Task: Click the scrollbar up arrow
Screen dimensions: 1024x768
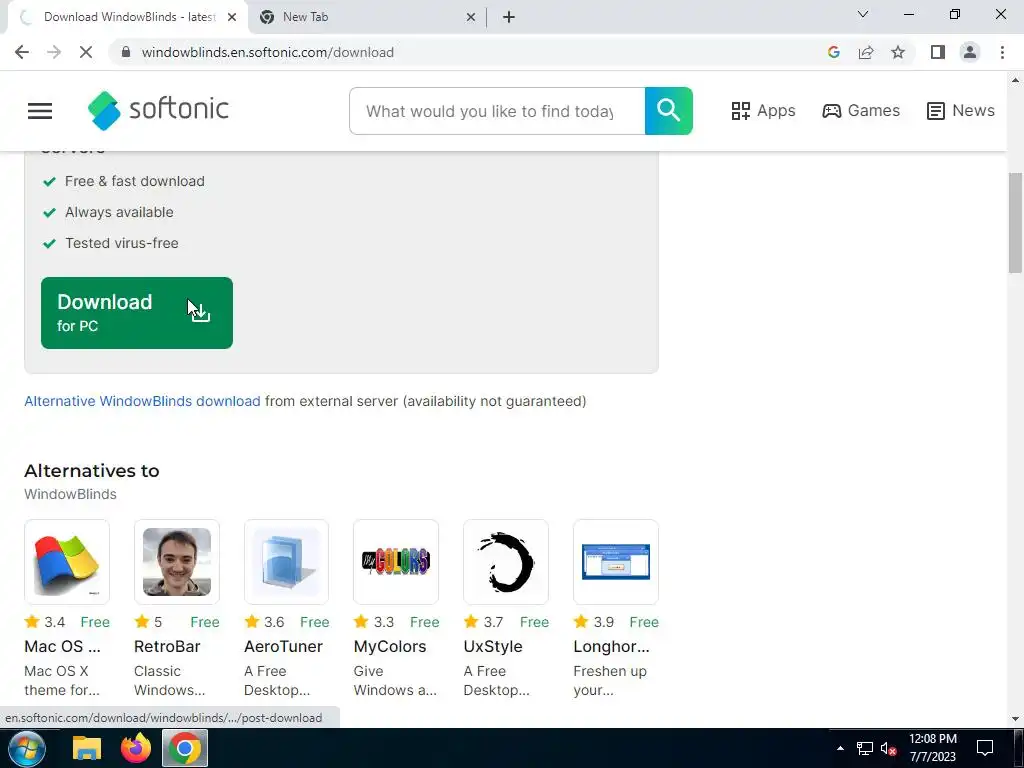Action: 1015,80
